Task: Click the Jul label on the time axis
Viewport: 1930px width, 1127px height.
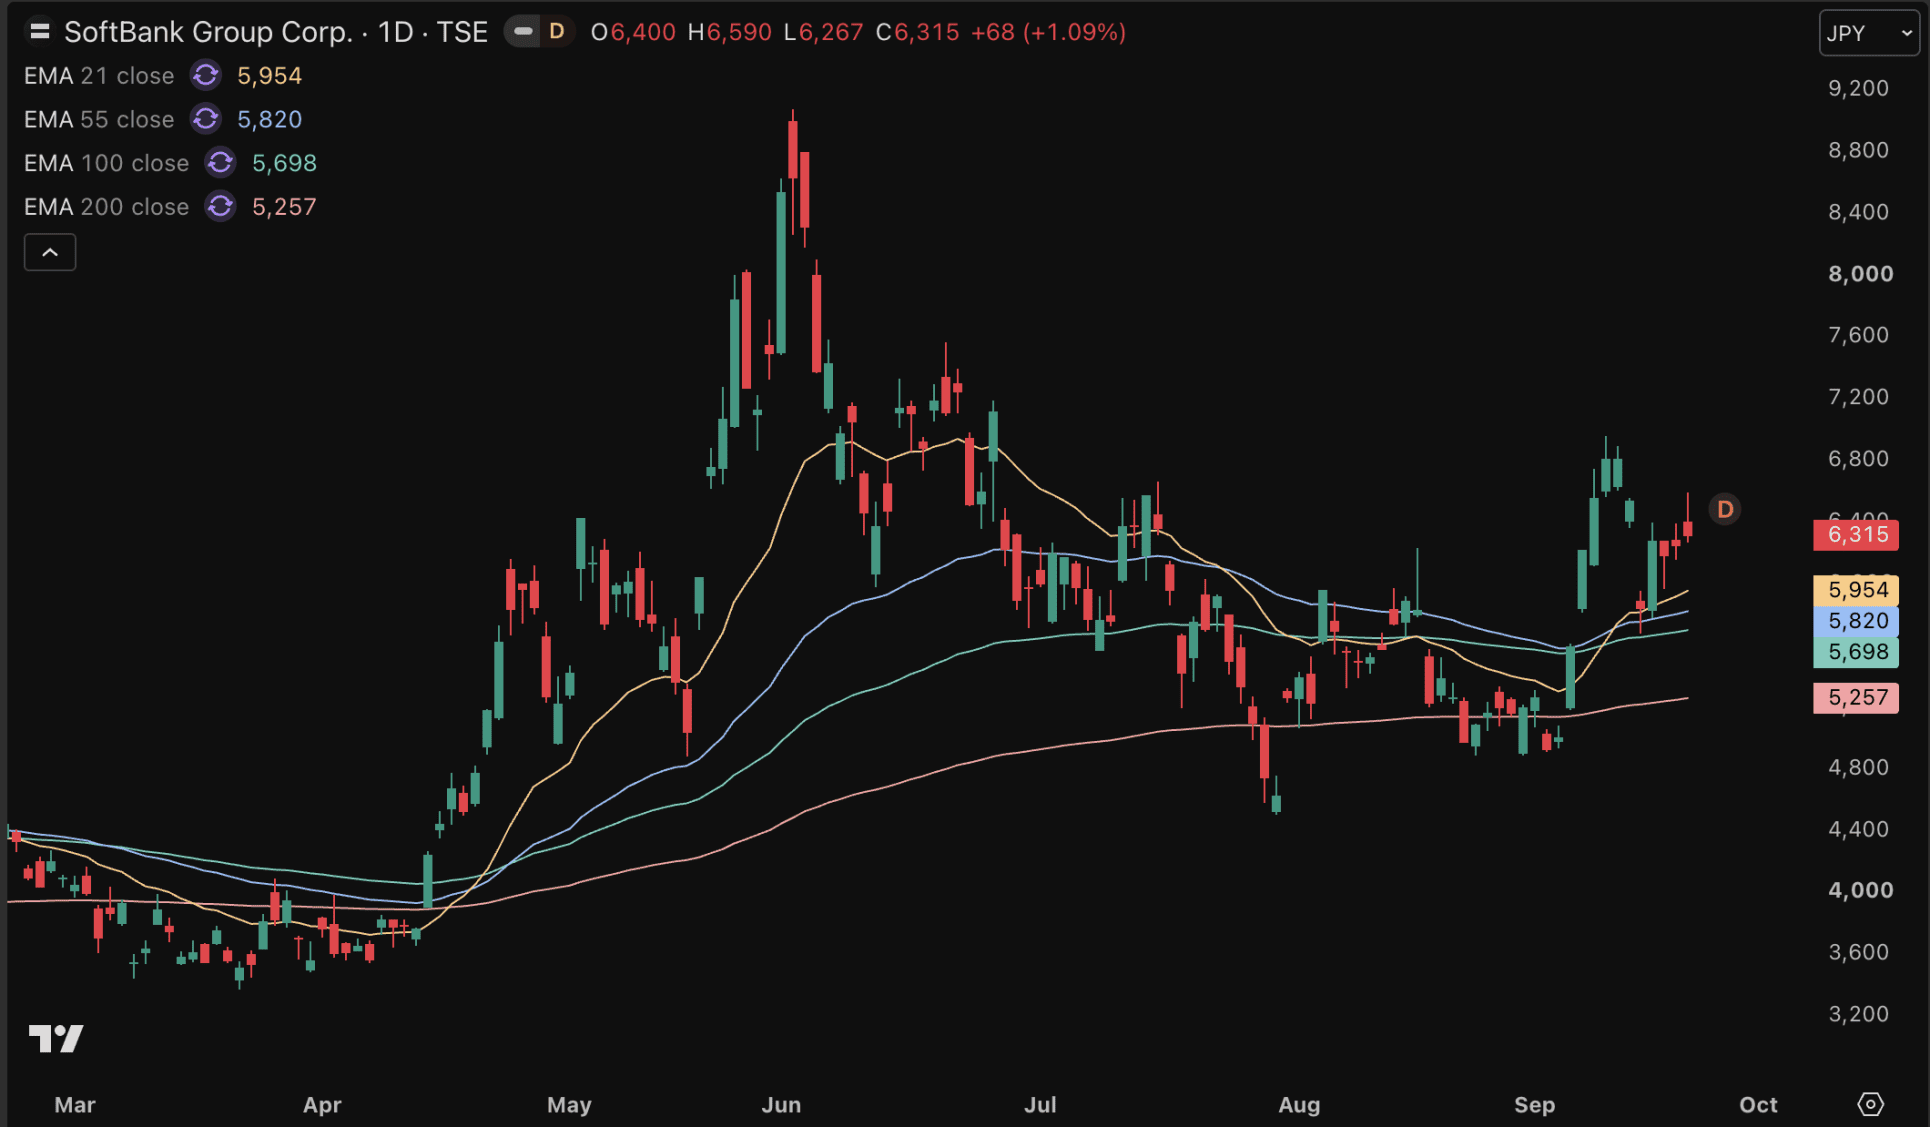Action: (x=1040, y=1105)
